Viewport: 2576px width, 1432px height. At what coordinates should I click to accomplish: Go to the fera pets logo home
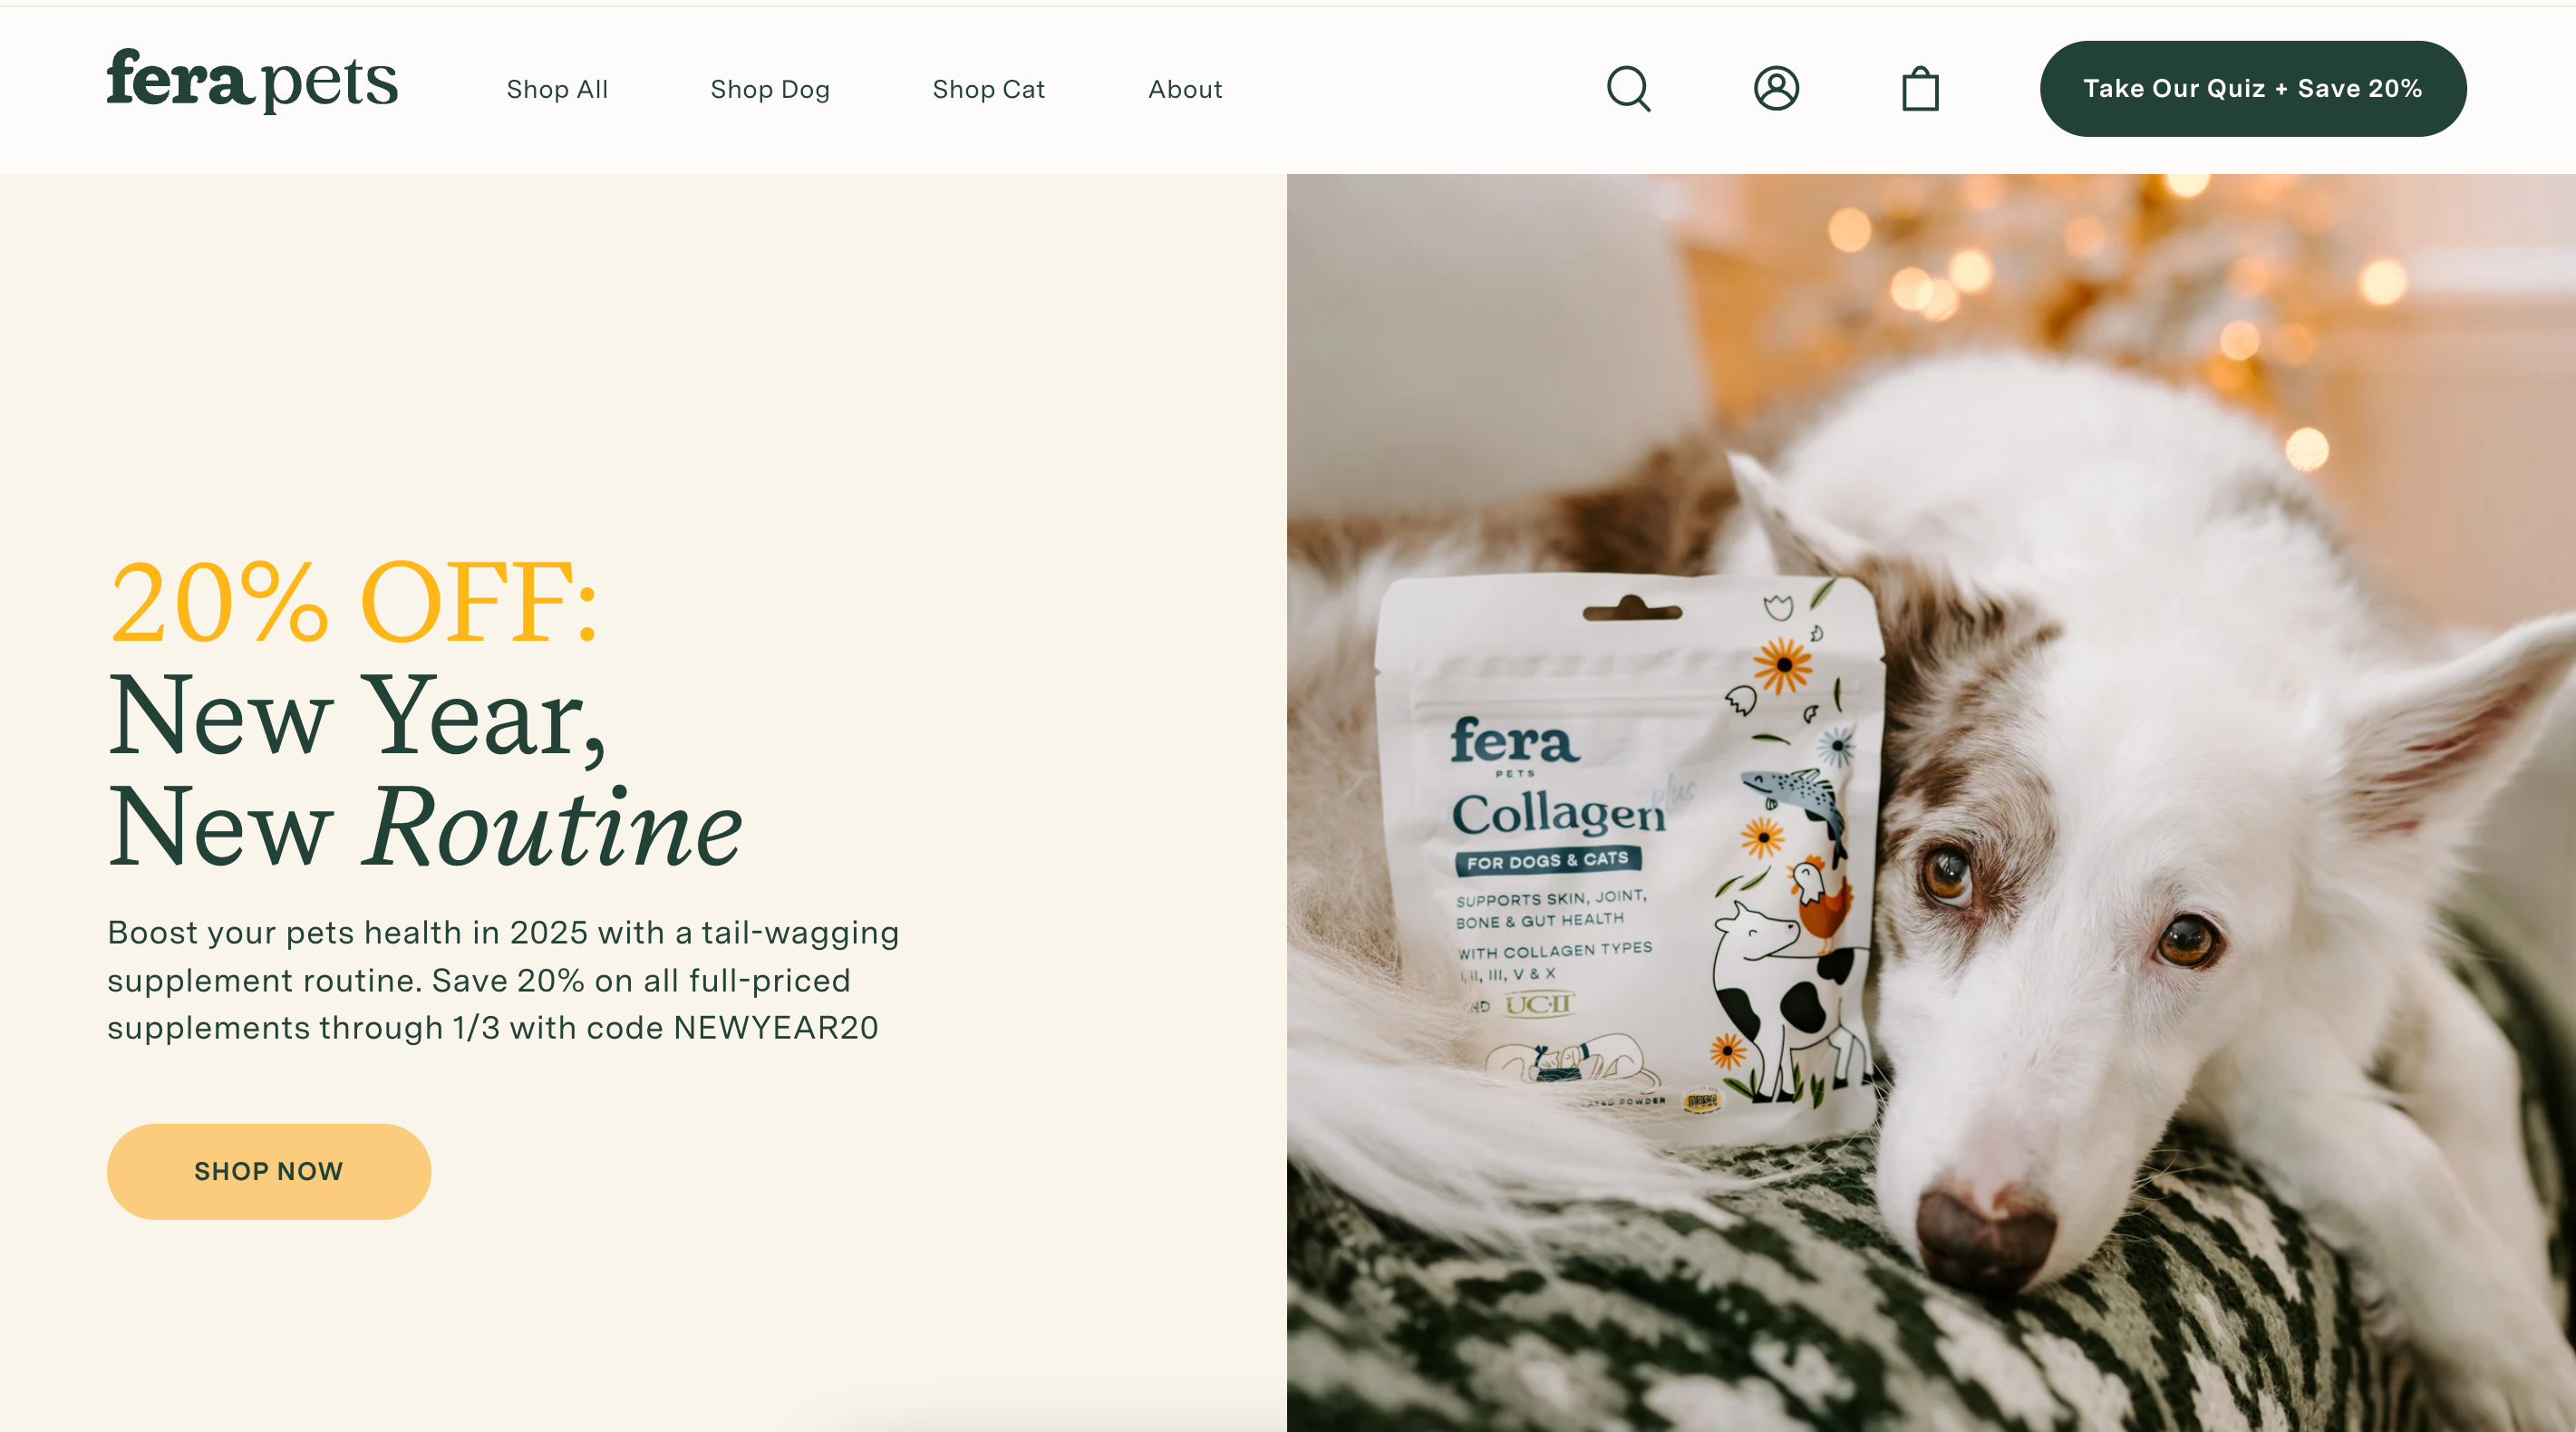point(252,80)
